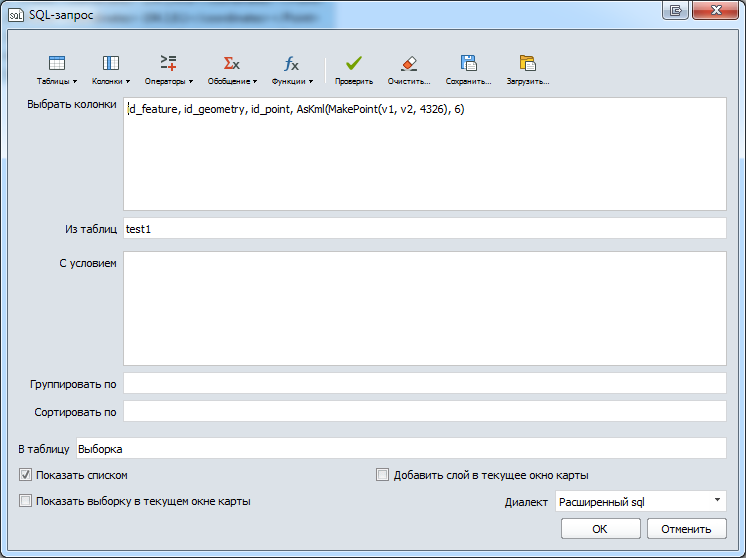Click the Сохранить floppy disk icon
Viewport: 746px width, 558px height.
point(468,64)
